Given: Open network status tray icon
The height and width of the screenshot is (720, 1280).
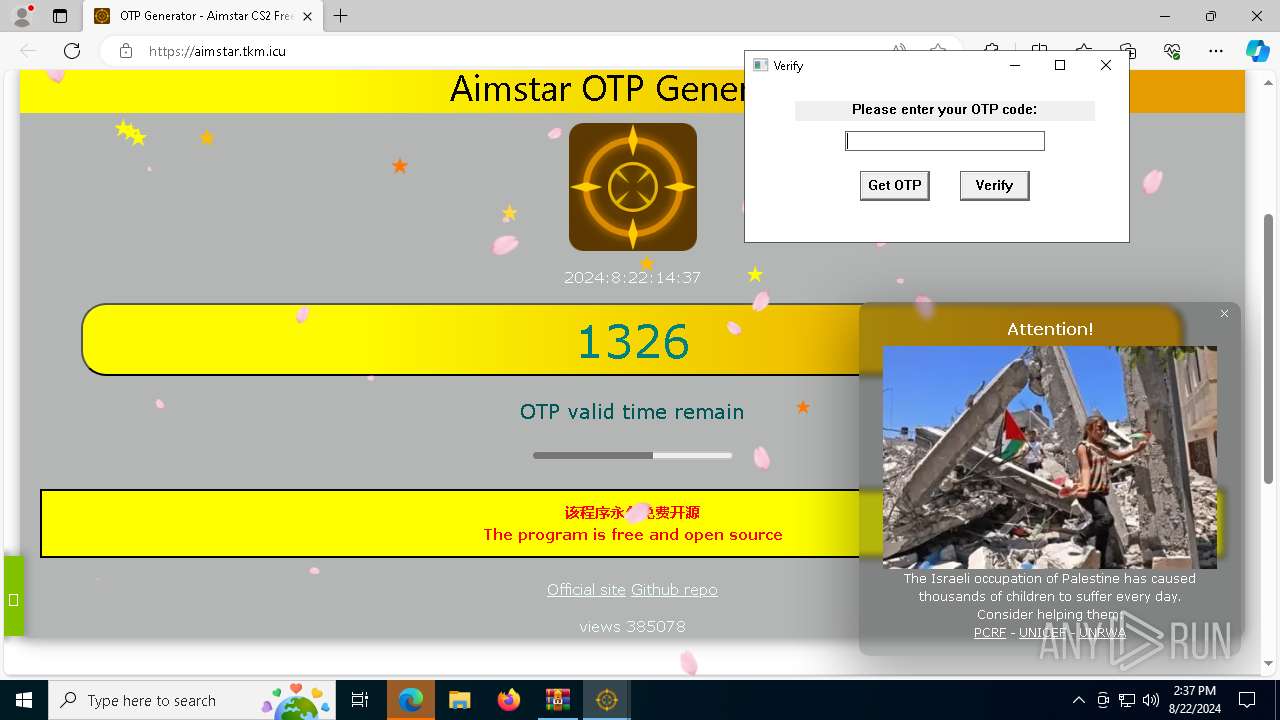Looking at the screenshot, I should coord(1127,700).
